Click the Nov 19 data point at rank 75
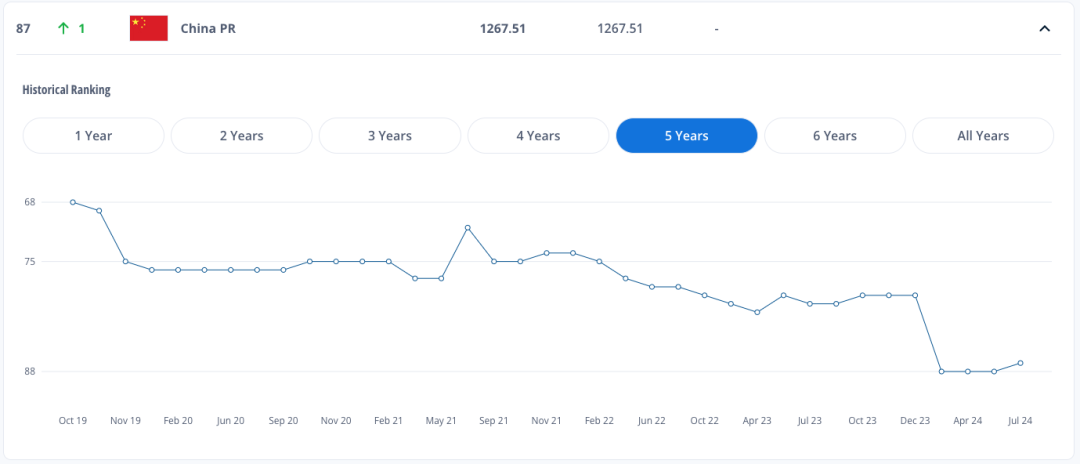This screenshot has height=464, width=1080. pos(125,262)
